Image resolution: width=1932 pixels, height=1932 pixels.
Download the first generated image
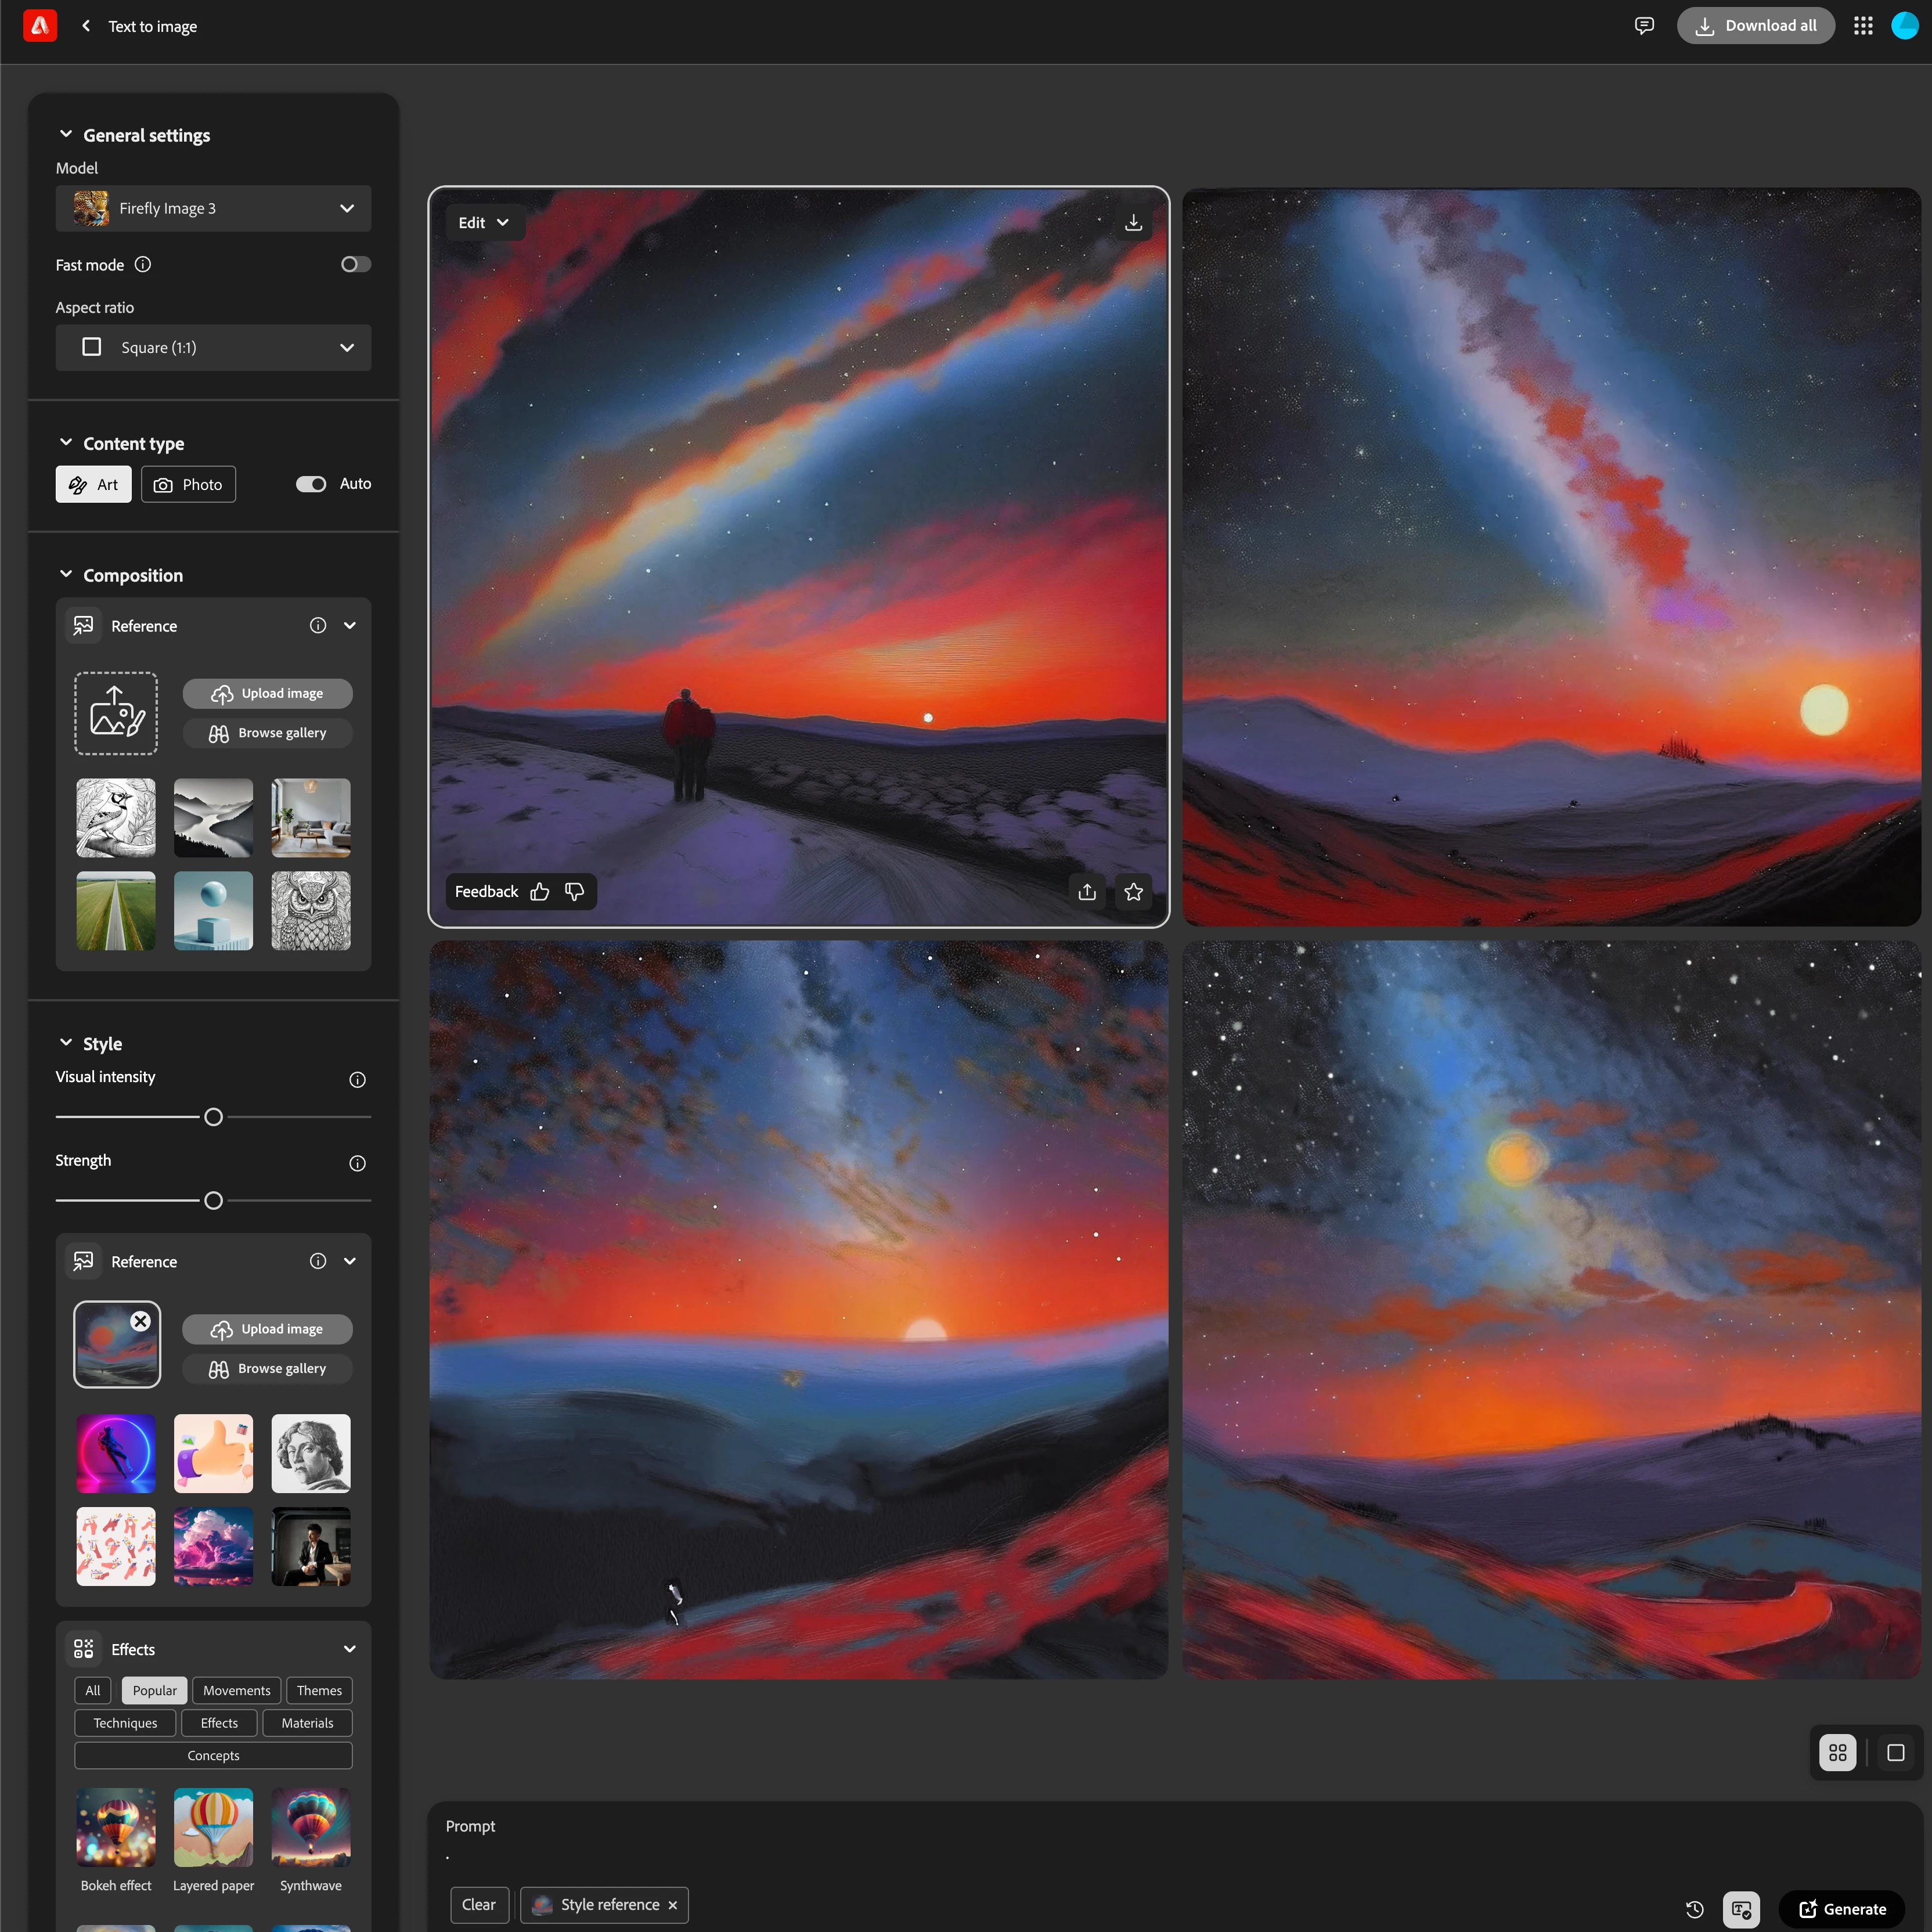coord(1133,223)
